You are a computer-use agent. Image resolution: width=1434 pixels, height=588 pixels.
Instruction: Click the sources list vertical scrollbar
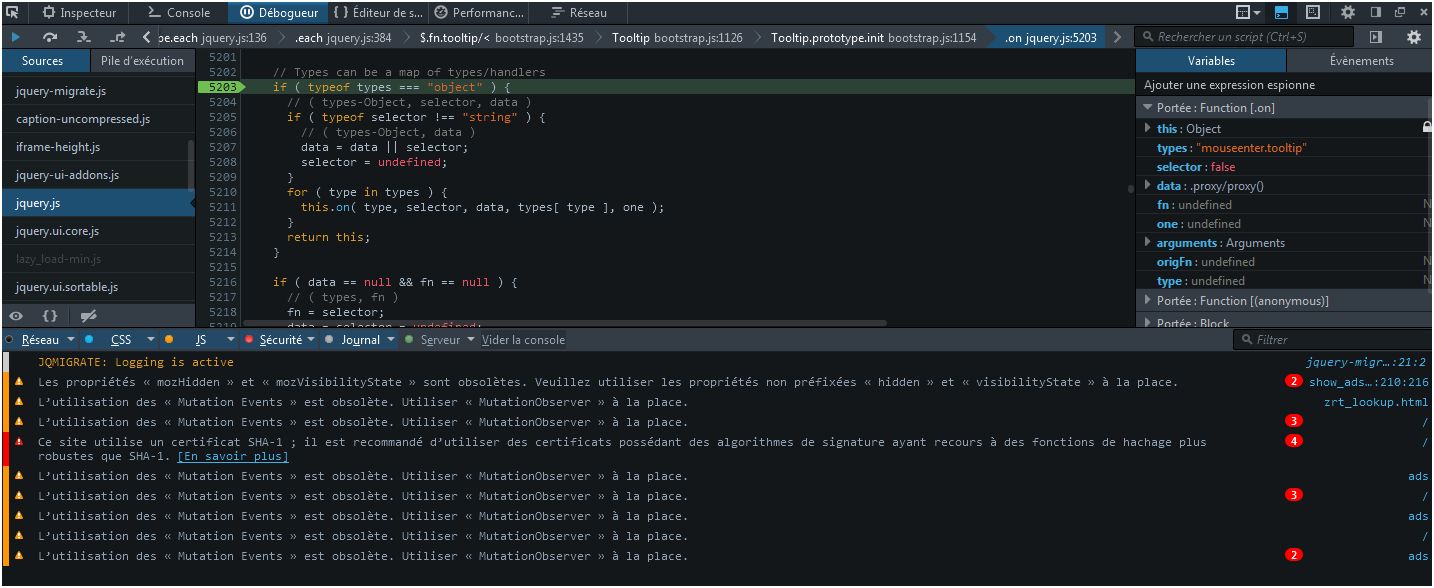191,165
